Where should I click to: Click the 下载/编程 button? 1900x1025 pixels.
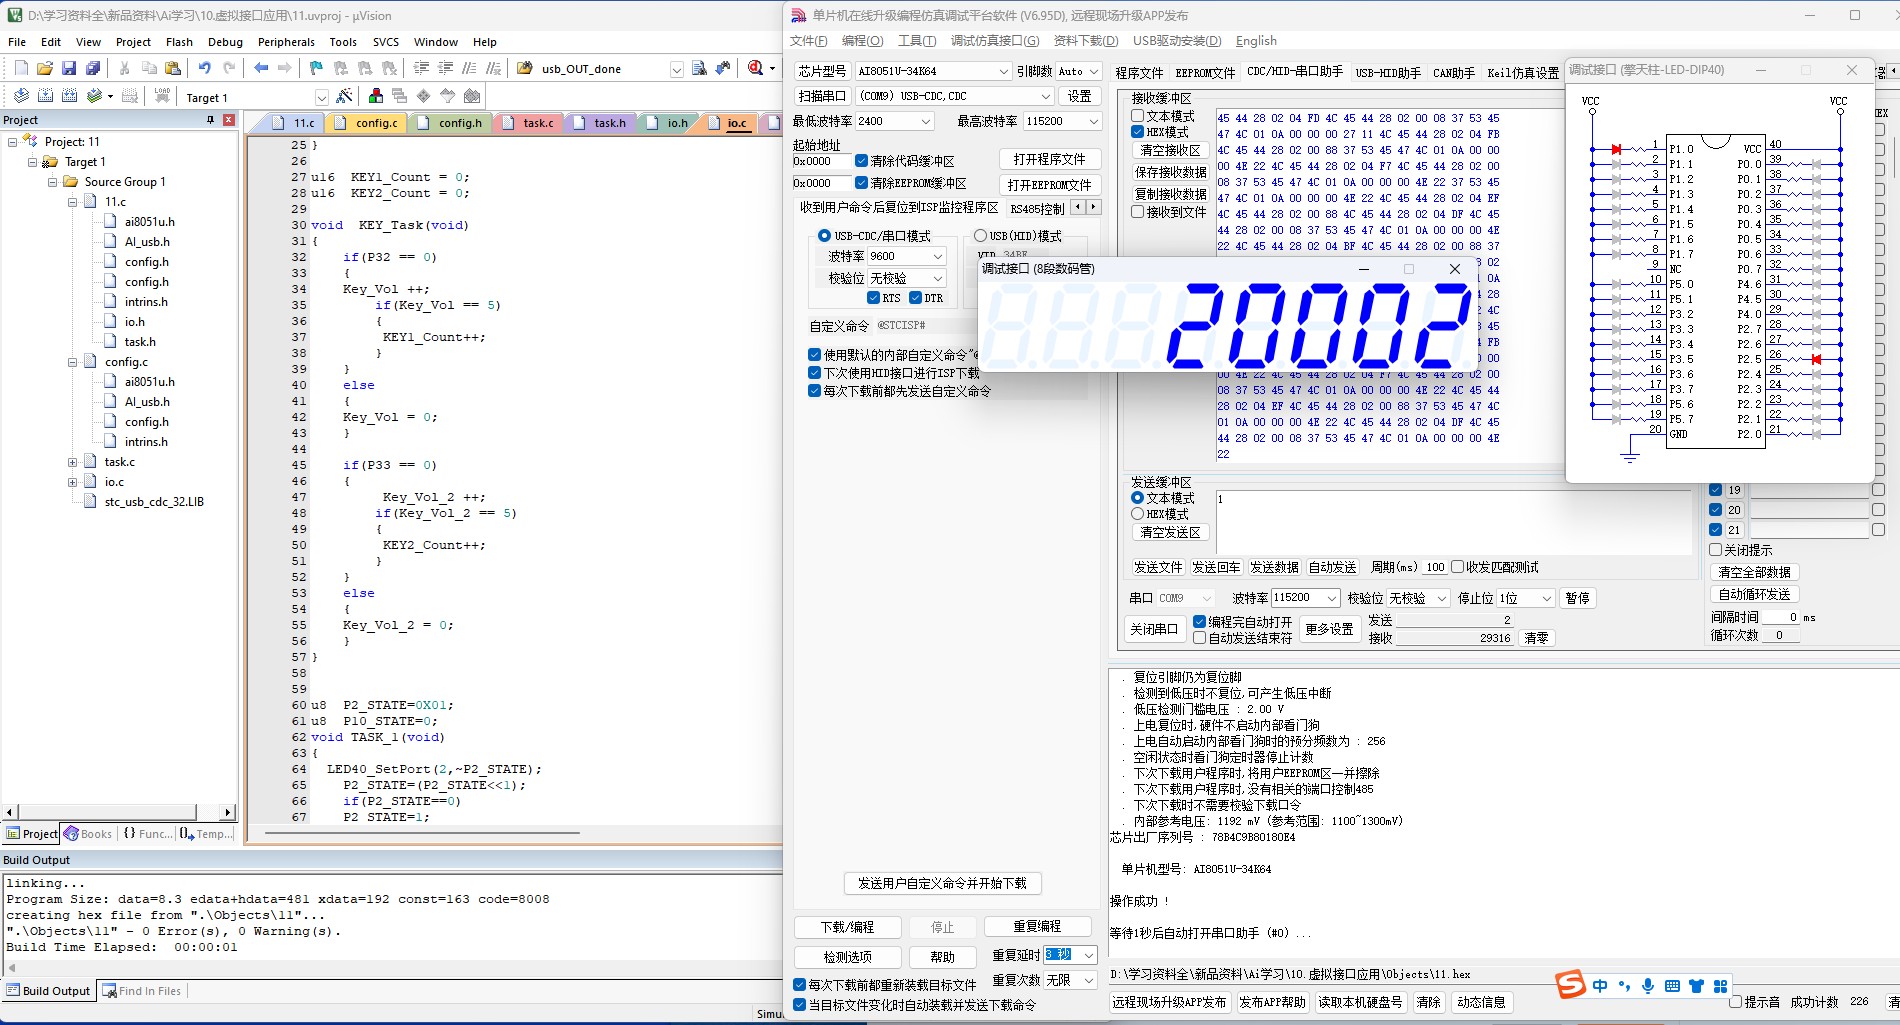coord(847,927)
